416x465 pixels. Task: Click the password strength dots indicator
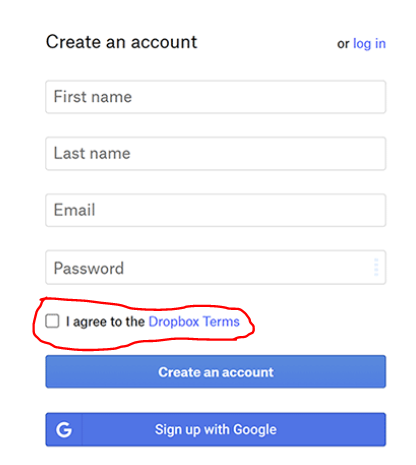pos(376,267)
